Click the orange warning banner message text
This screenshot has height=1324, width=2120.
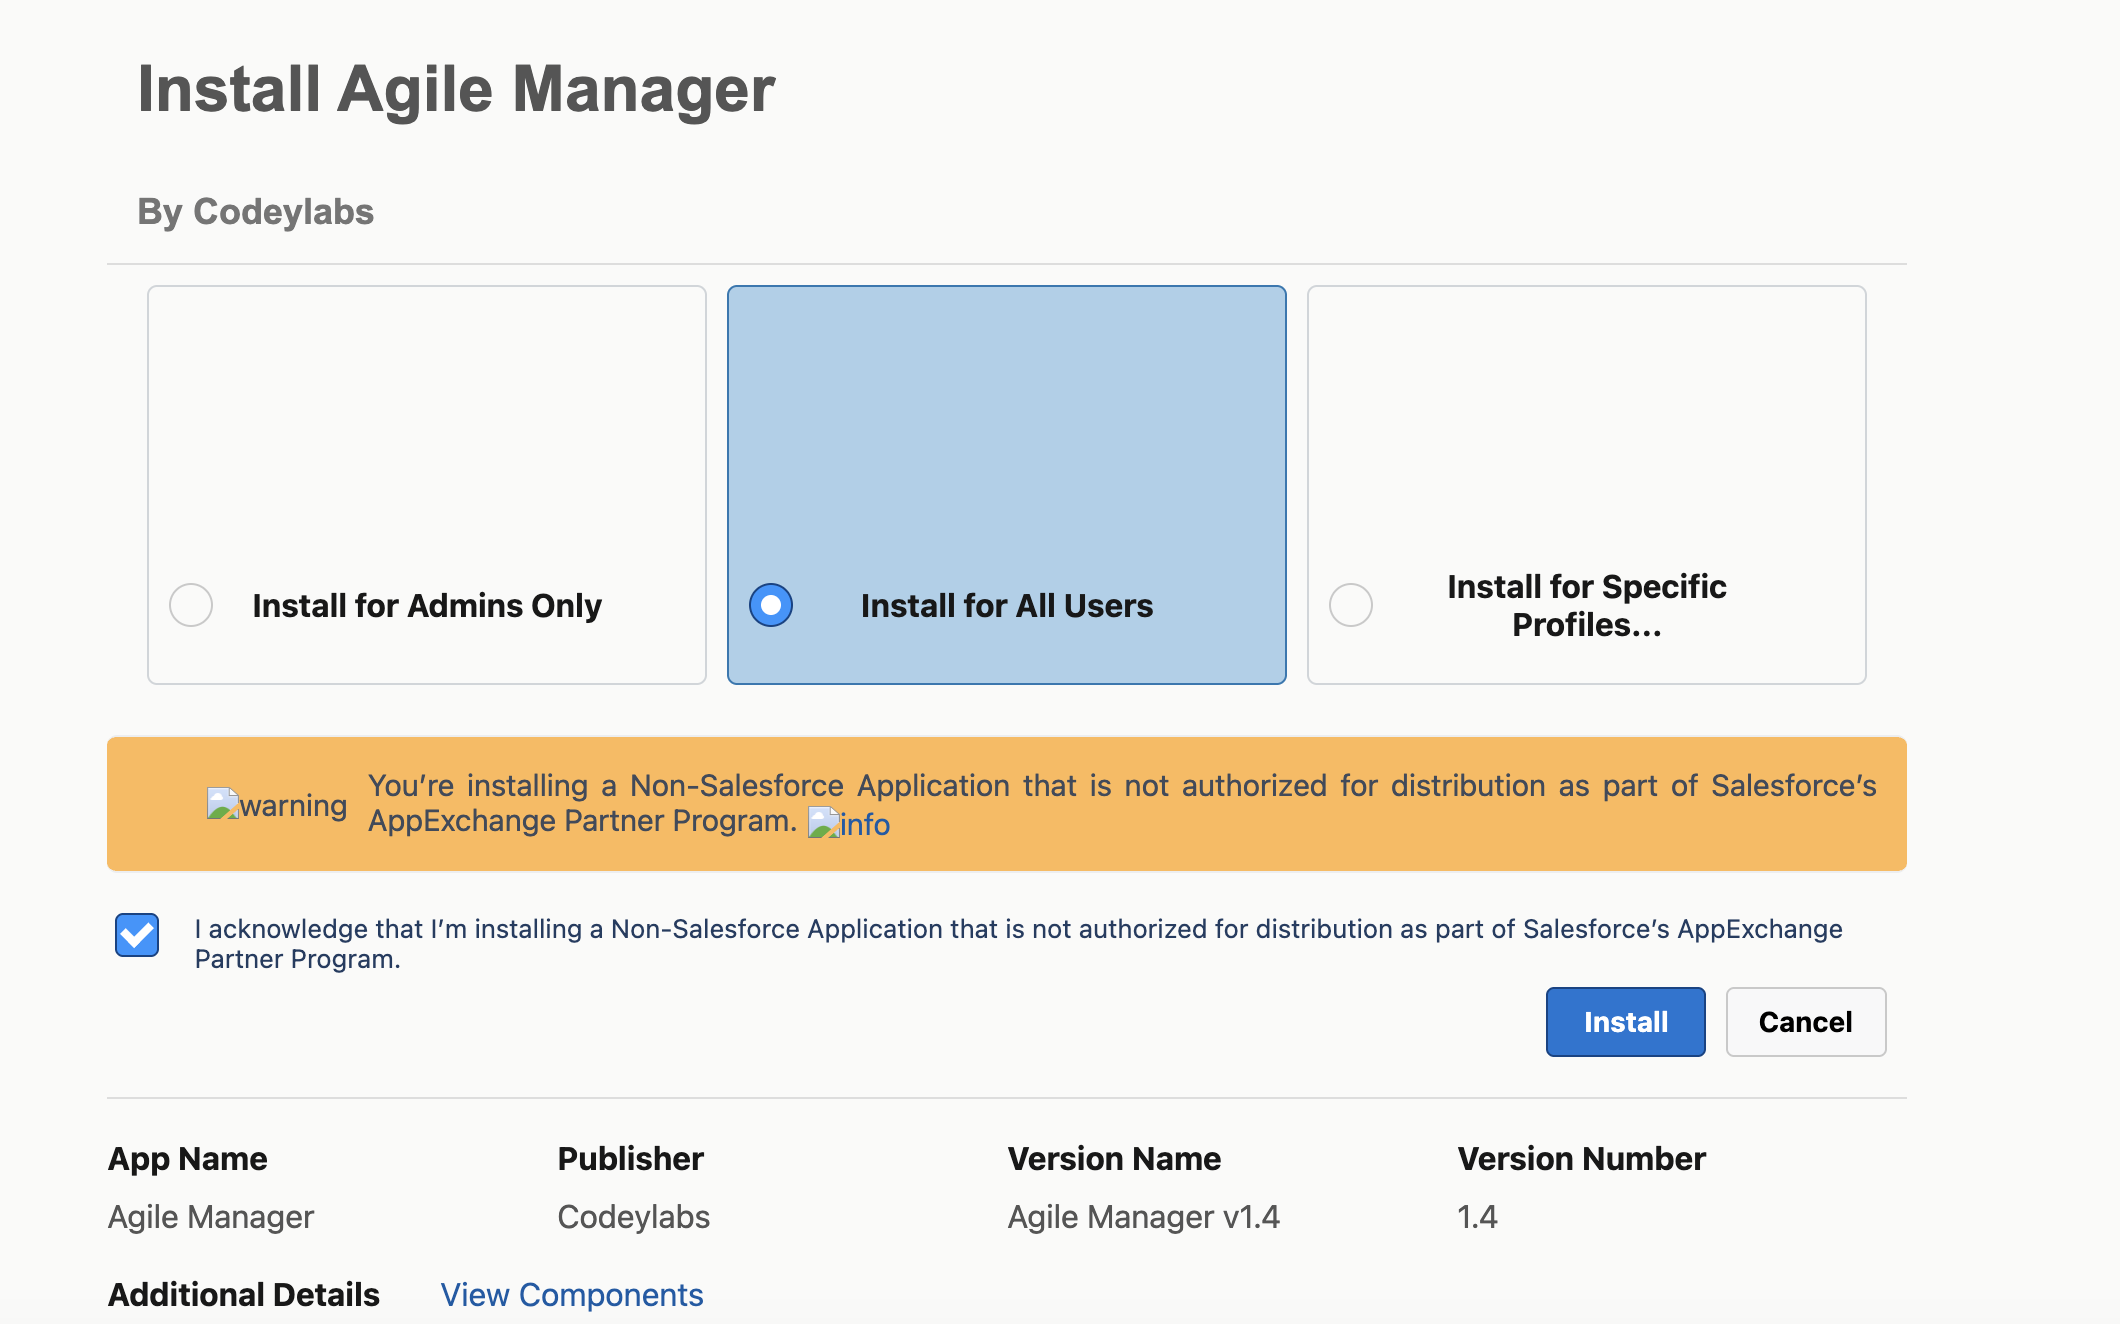pyautogui.click(x=1122, y=803)
